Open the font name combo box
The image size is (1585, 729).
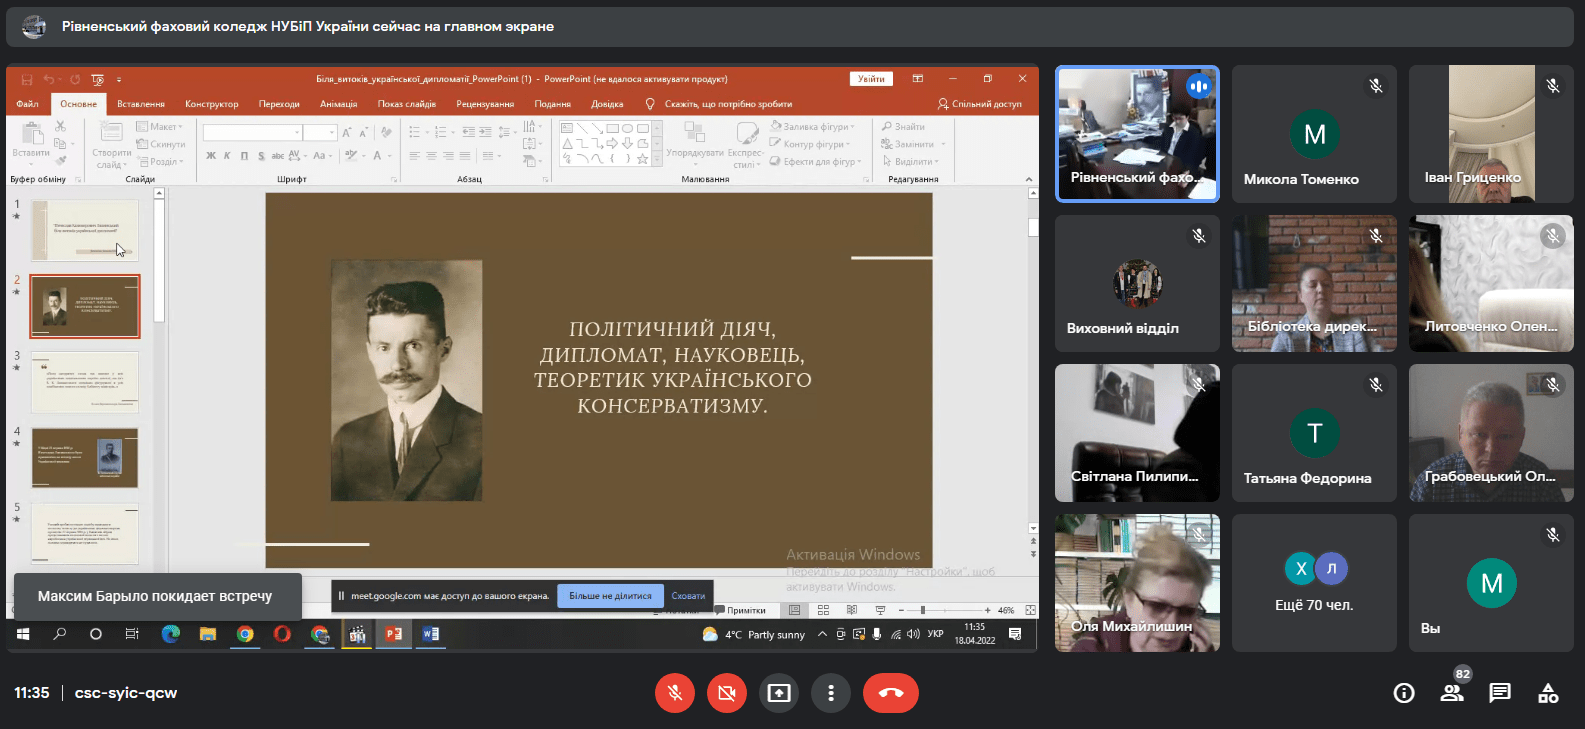[x=252, y=132]
